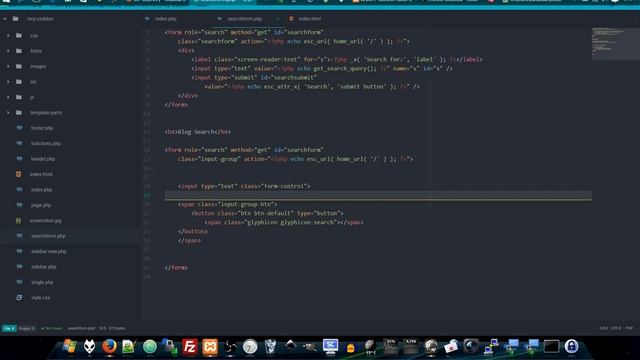Click the fonts folder icon
This screenshot has height=360, width=640.
pos(19,51)
